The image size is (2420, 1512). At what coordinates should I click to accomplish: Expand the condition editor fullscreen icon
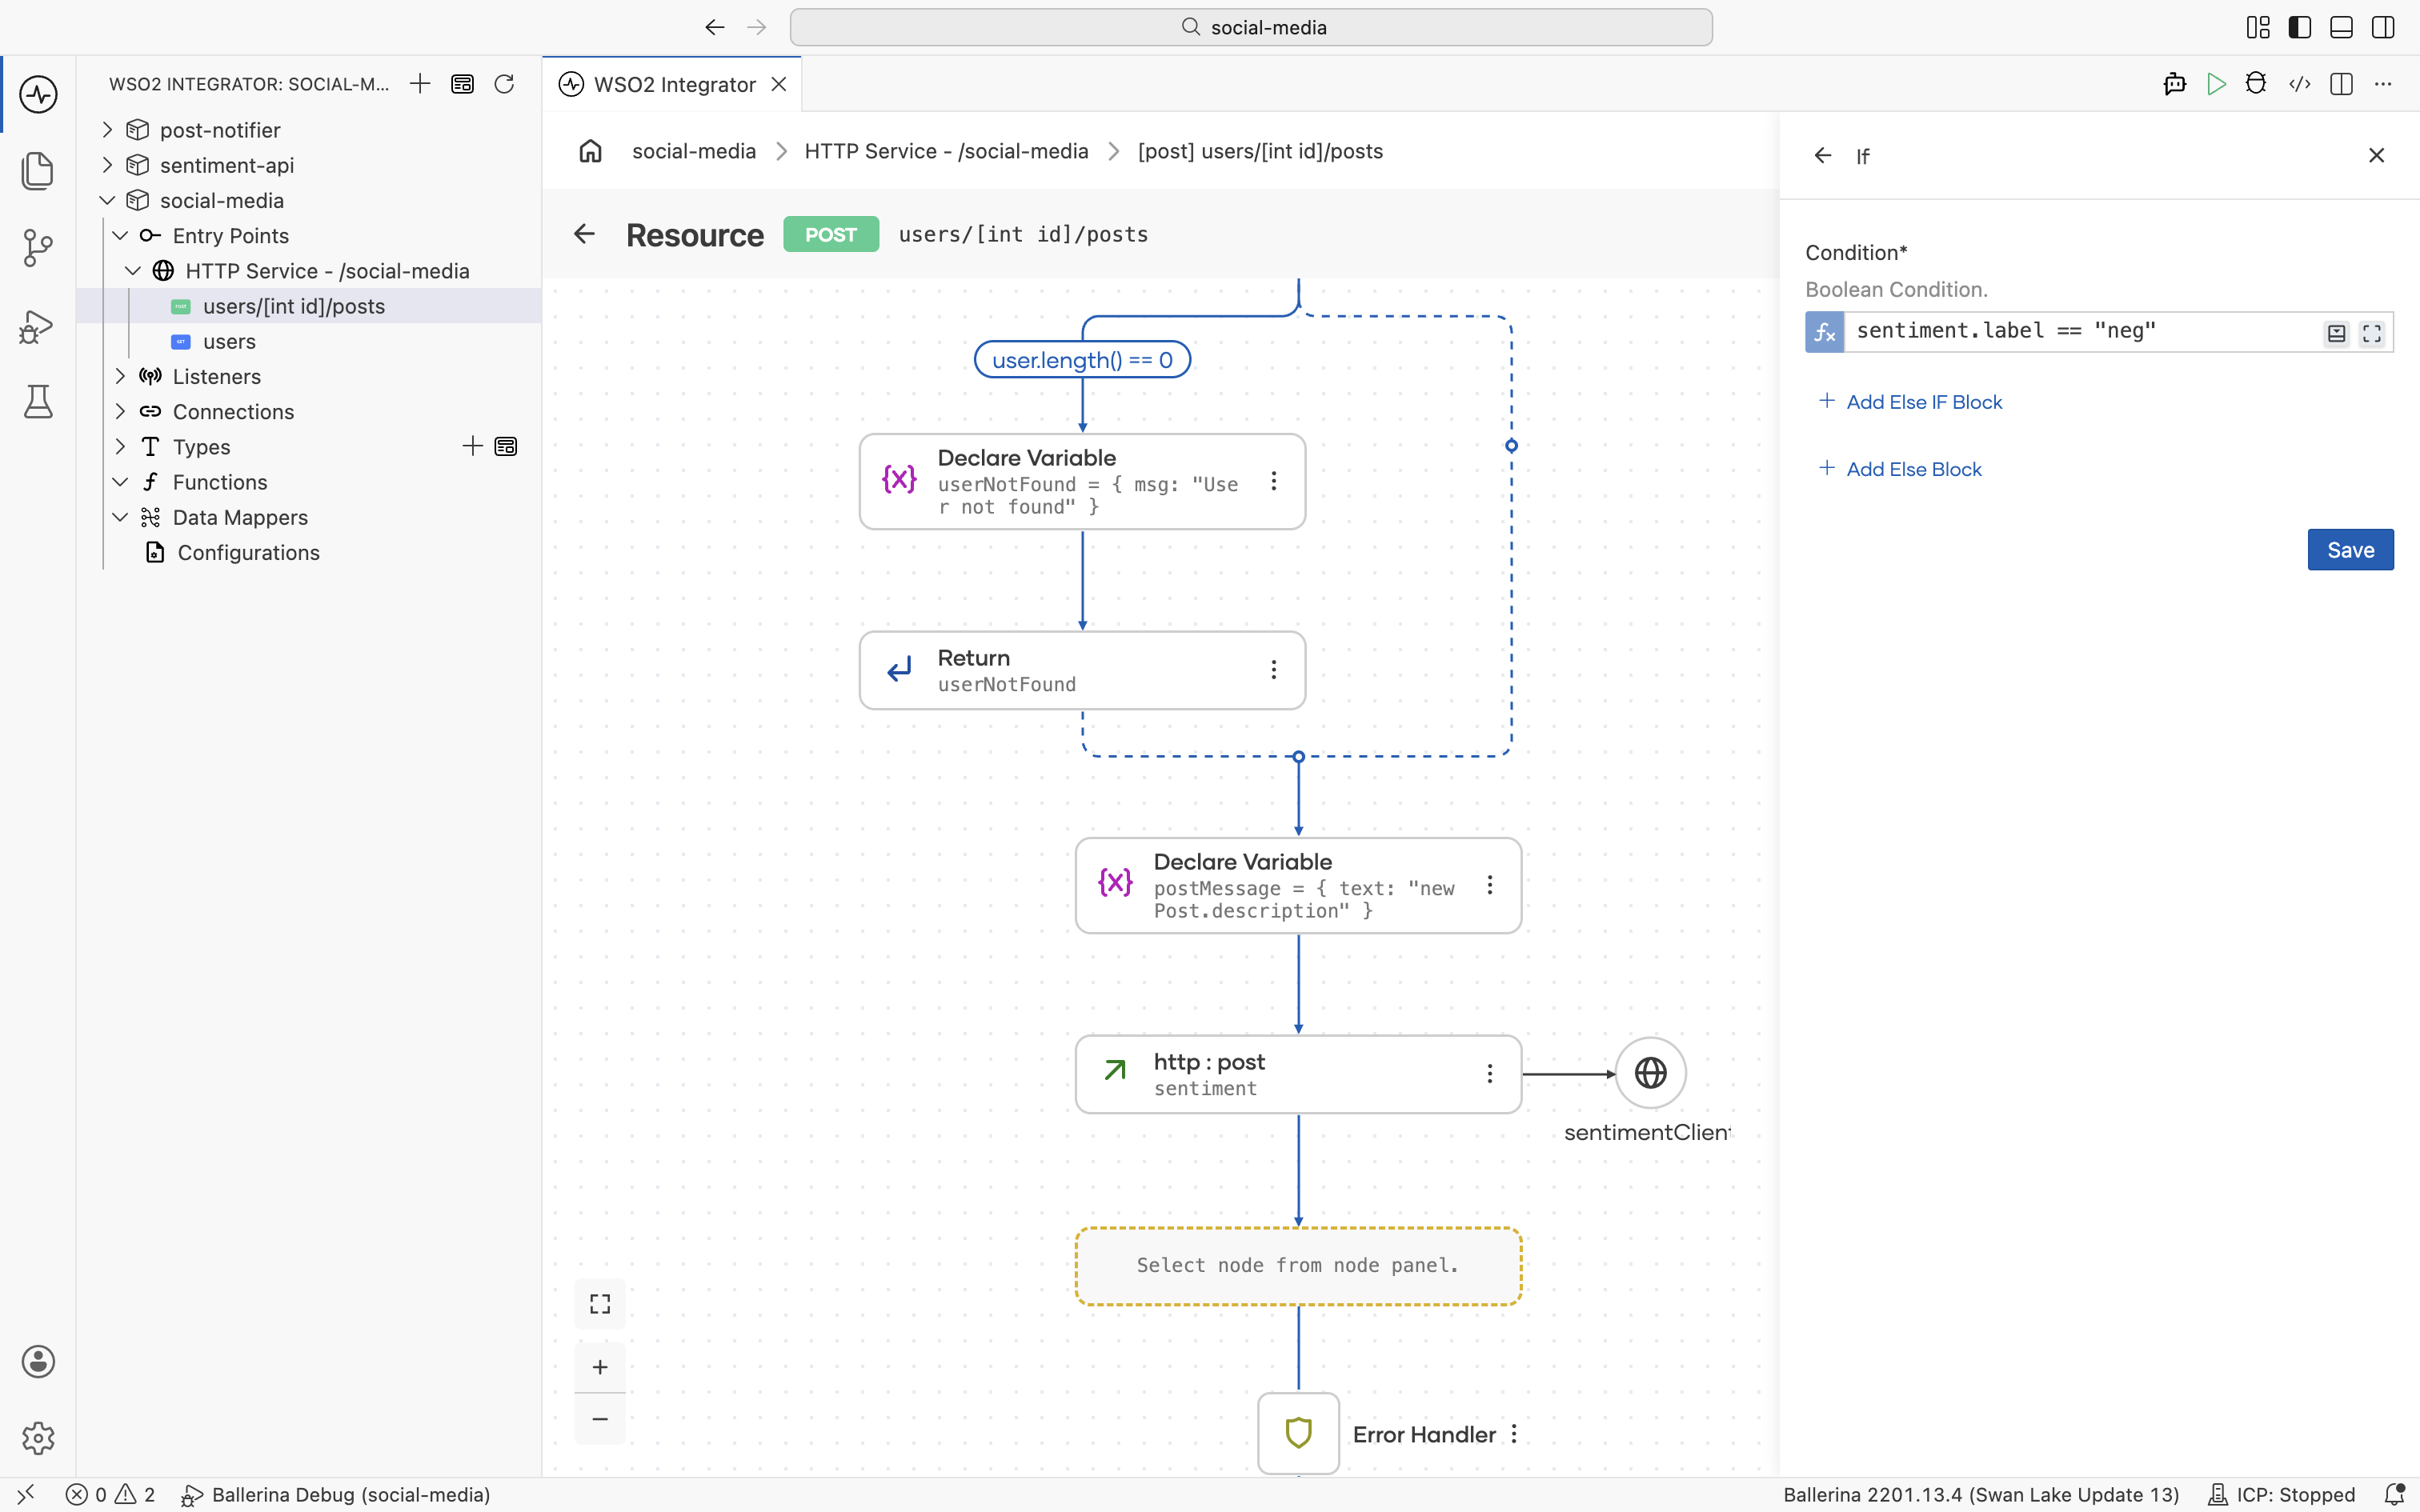click(2372, 333)
